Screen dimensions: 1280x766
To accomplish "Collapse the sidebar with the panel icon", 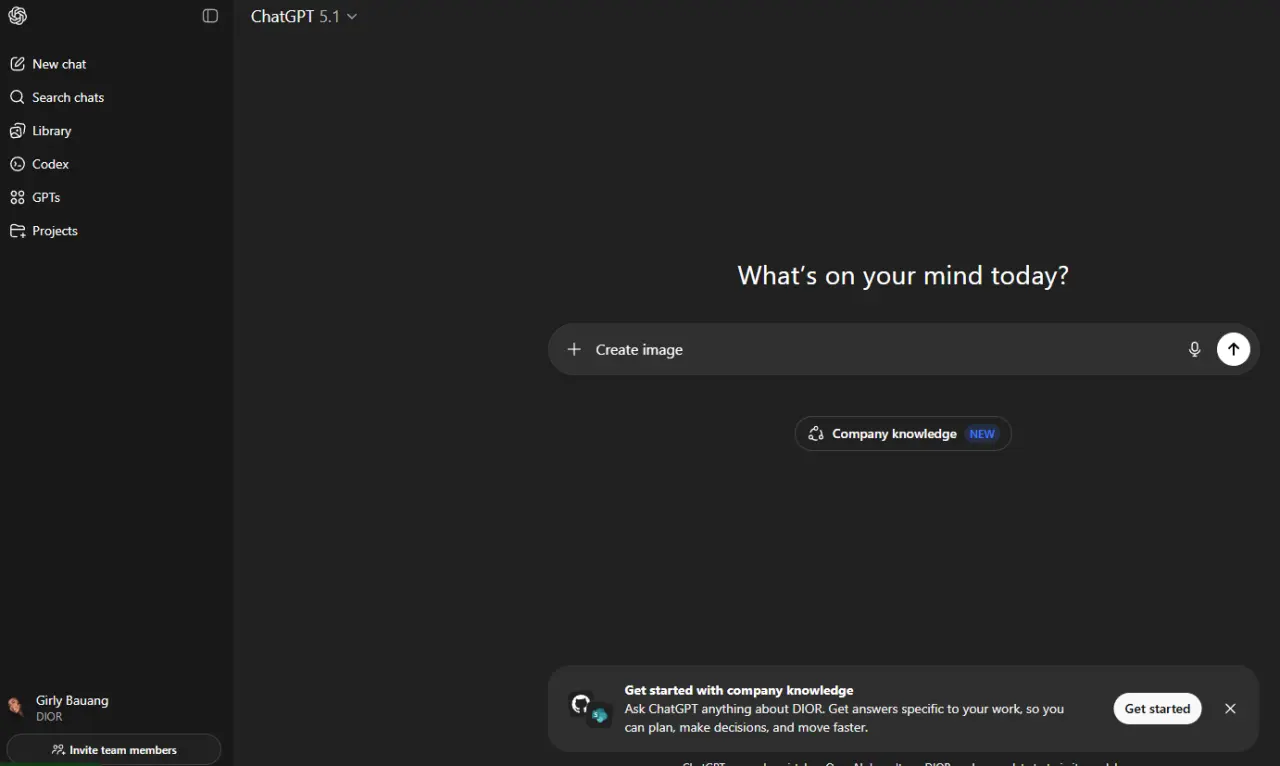I will (210, 16).
